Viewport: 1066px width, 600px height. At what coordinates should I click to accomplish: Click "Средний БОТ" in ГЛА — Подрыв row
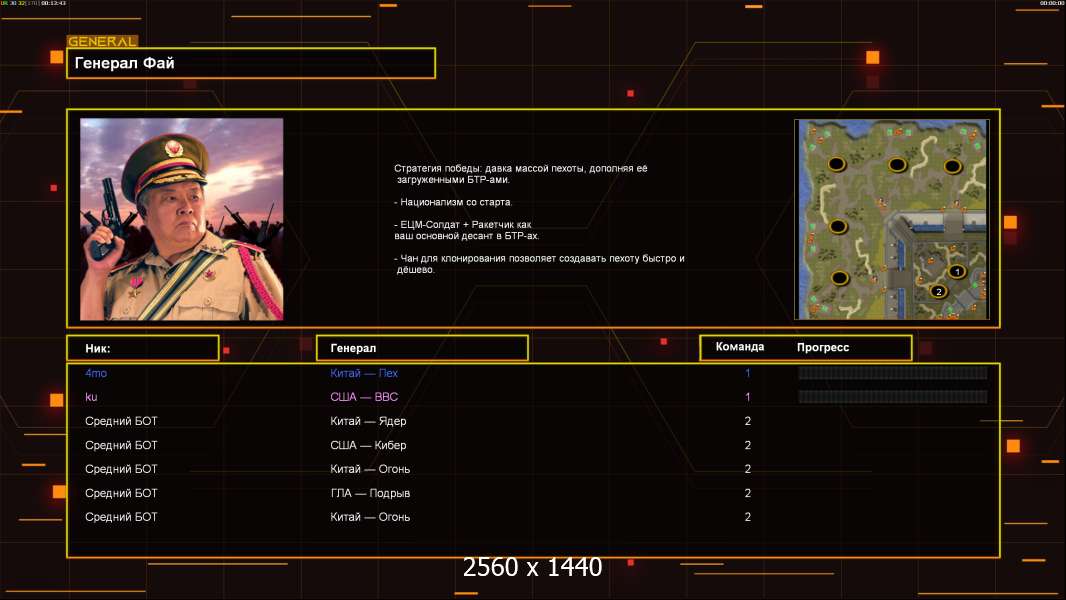121,493
